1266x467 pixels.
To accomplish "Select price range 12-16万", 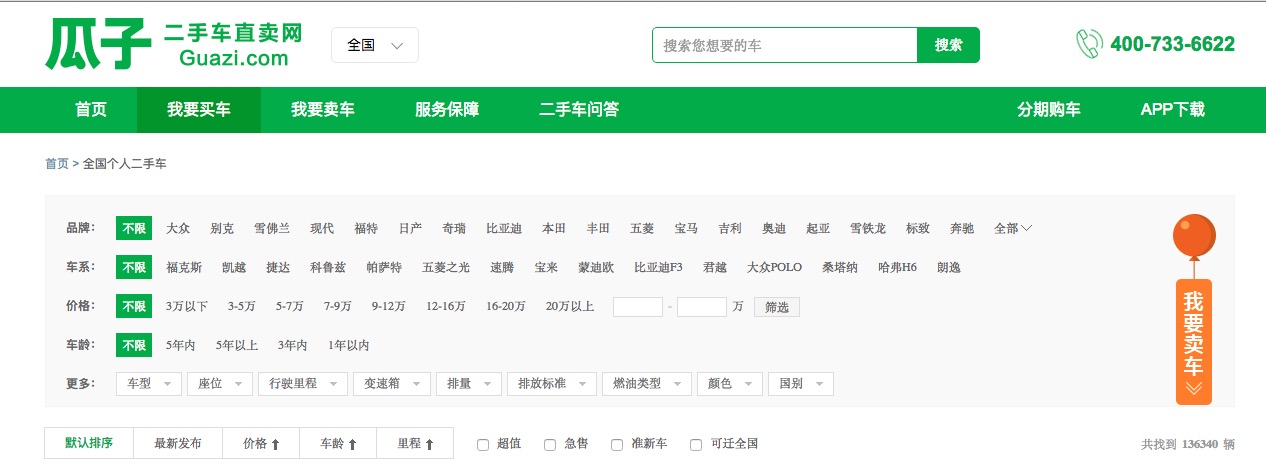I will pos(446,306).
